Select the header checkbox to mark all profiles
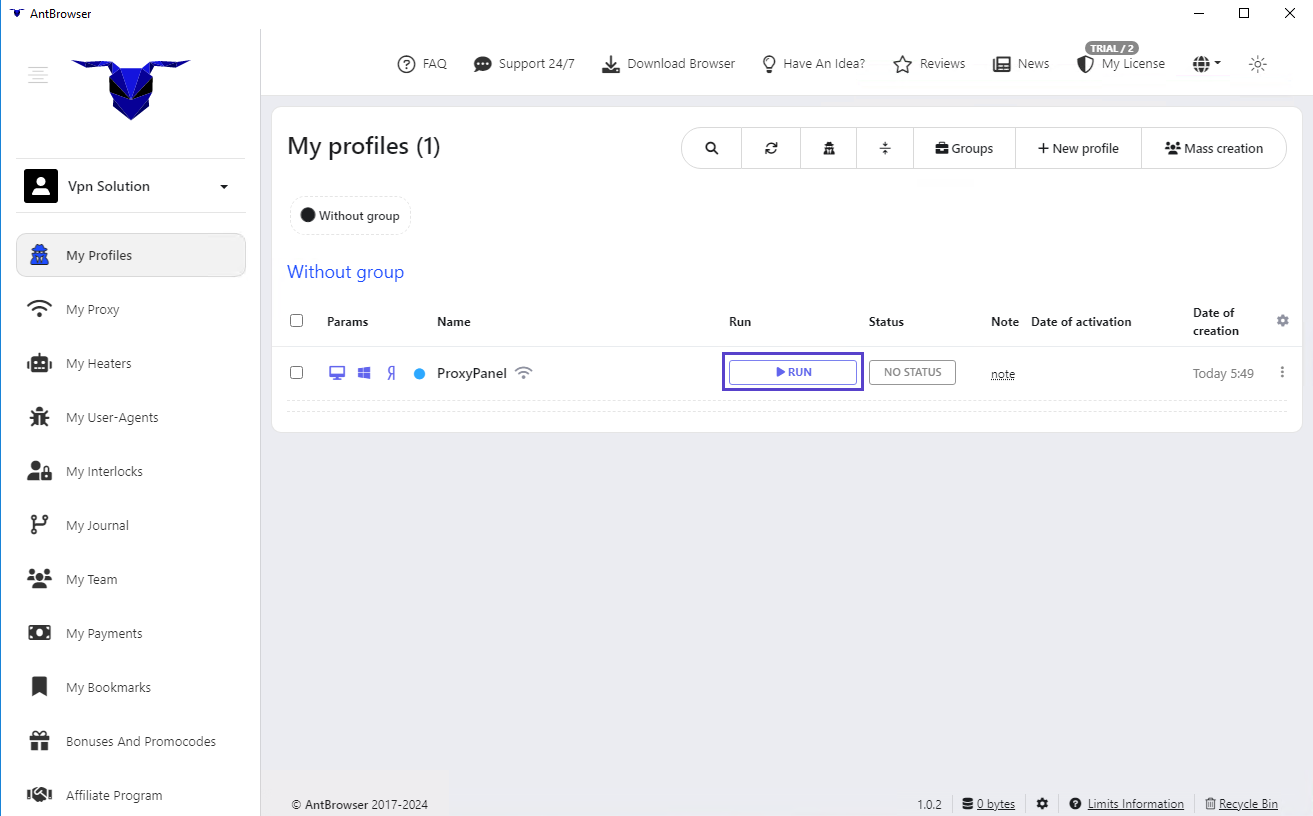The width and height of the screenshot is (1313, 816). coord(296,320)
